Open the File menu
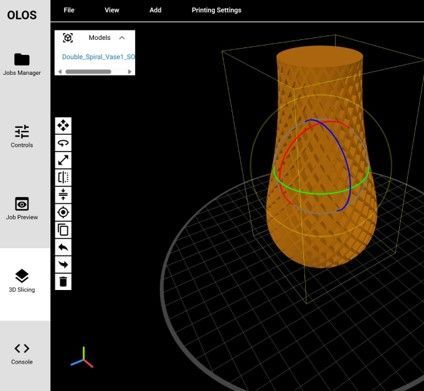 [69, 10]
